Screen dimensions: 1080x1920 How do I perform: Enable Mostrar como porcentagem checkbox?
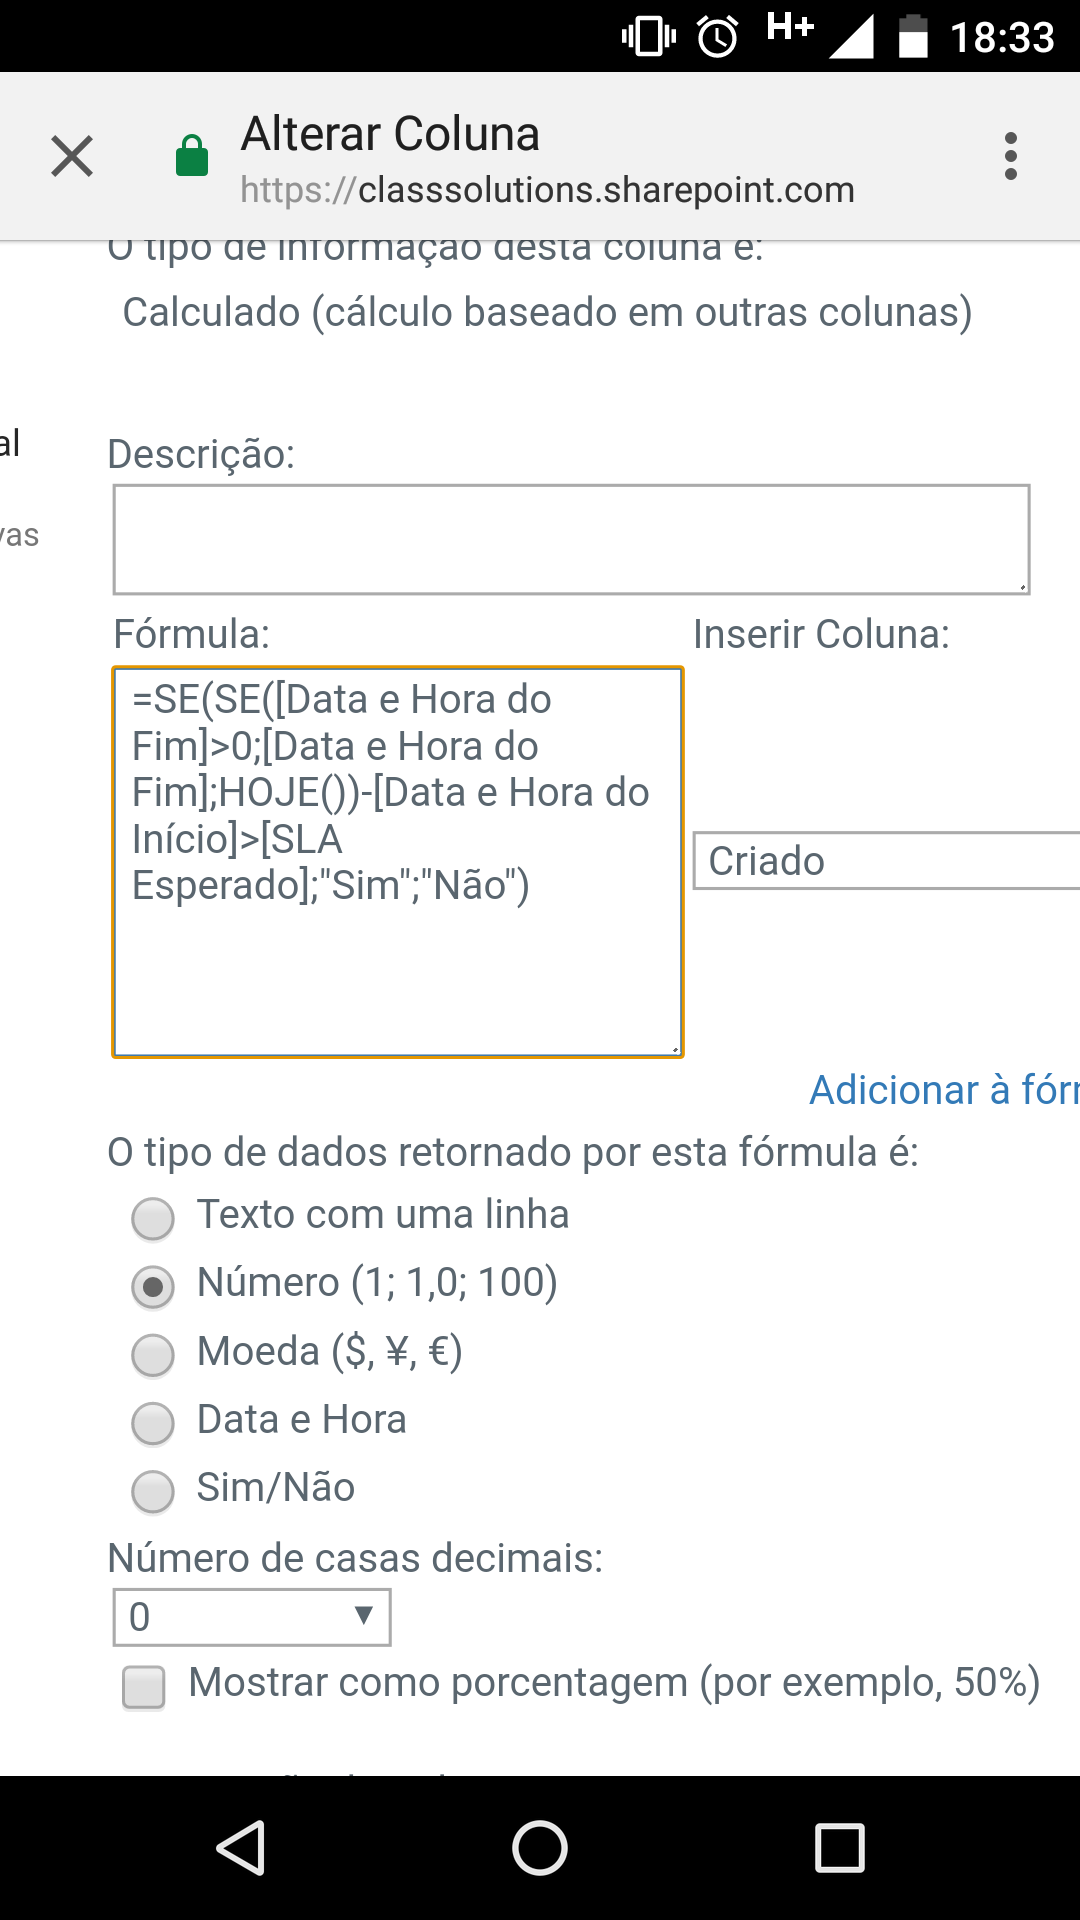tap(143, 1687)
